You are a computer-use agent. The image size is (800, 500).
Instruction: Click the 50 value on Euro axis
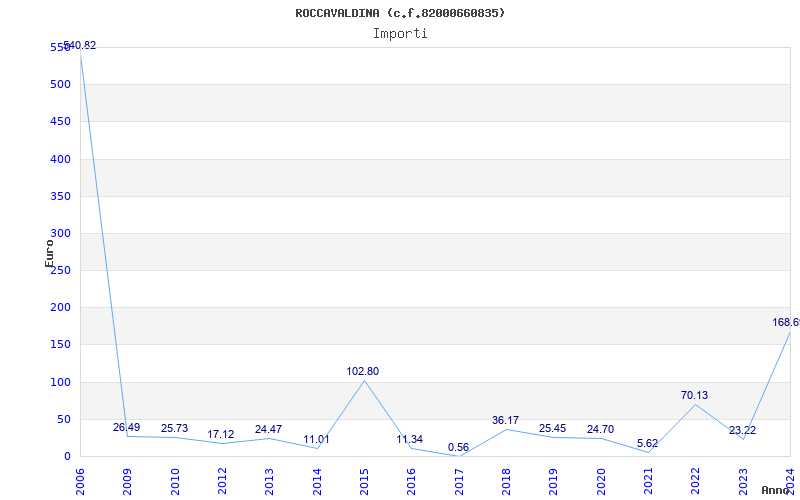(x=64, y=419)
